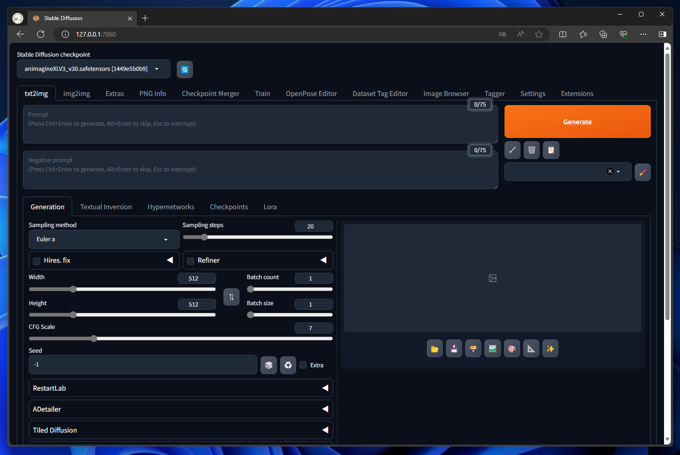
Task: Expand the RestartLab section
Action: [180, 388]
